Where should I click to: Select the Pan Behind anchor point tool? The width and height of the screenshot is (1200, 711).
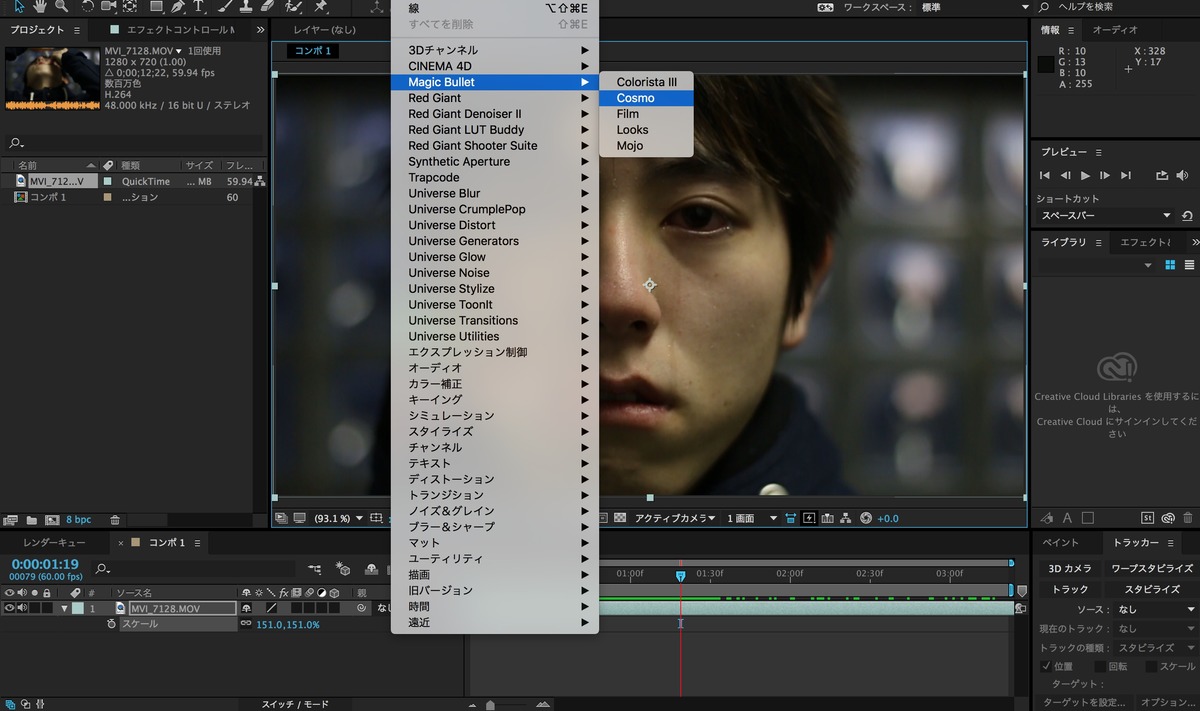(x=130, y=6)
